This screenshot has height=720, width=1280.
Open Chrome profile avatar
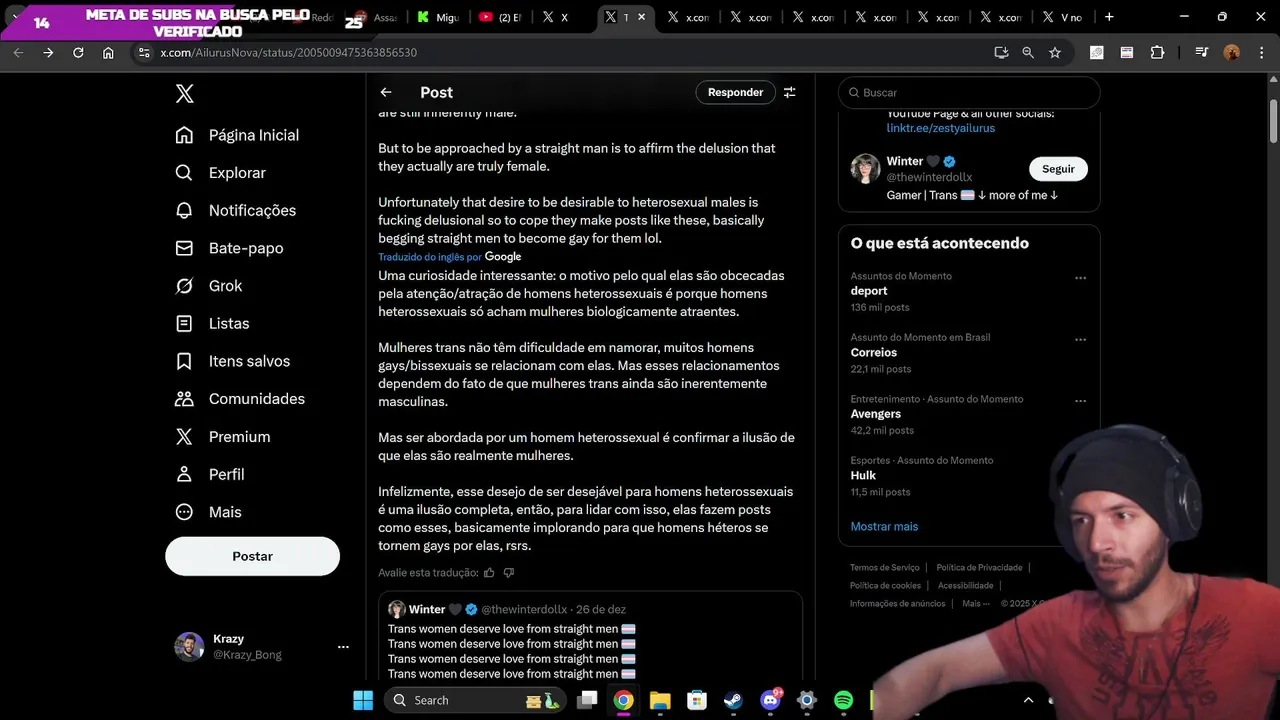(1232, 52)
